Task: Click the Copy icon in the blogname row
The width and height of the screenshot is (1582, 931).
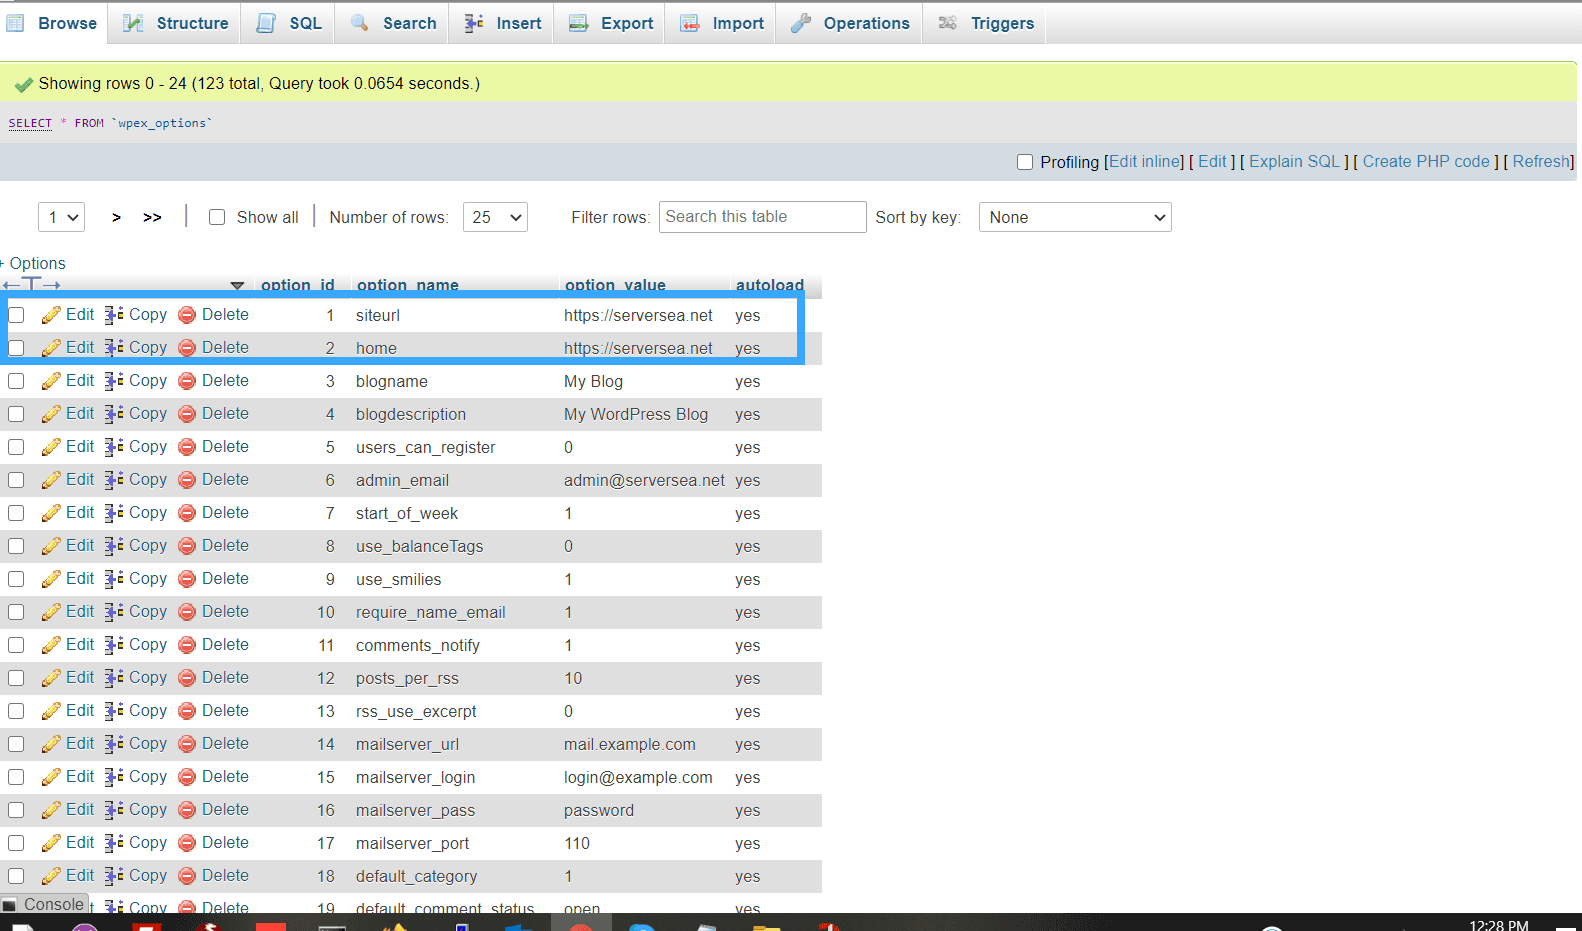Action: (114, 381)
